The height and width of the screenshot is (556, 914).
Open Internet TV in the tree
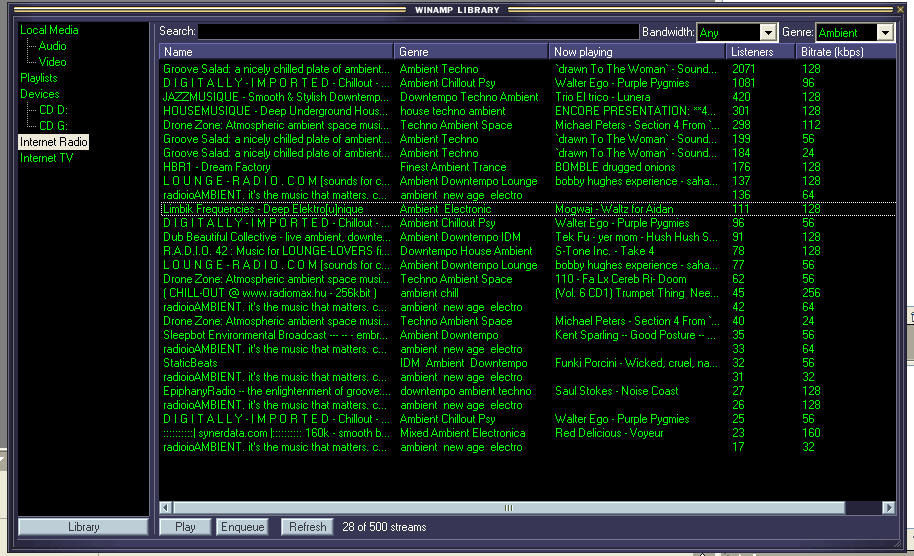point(46,158)
